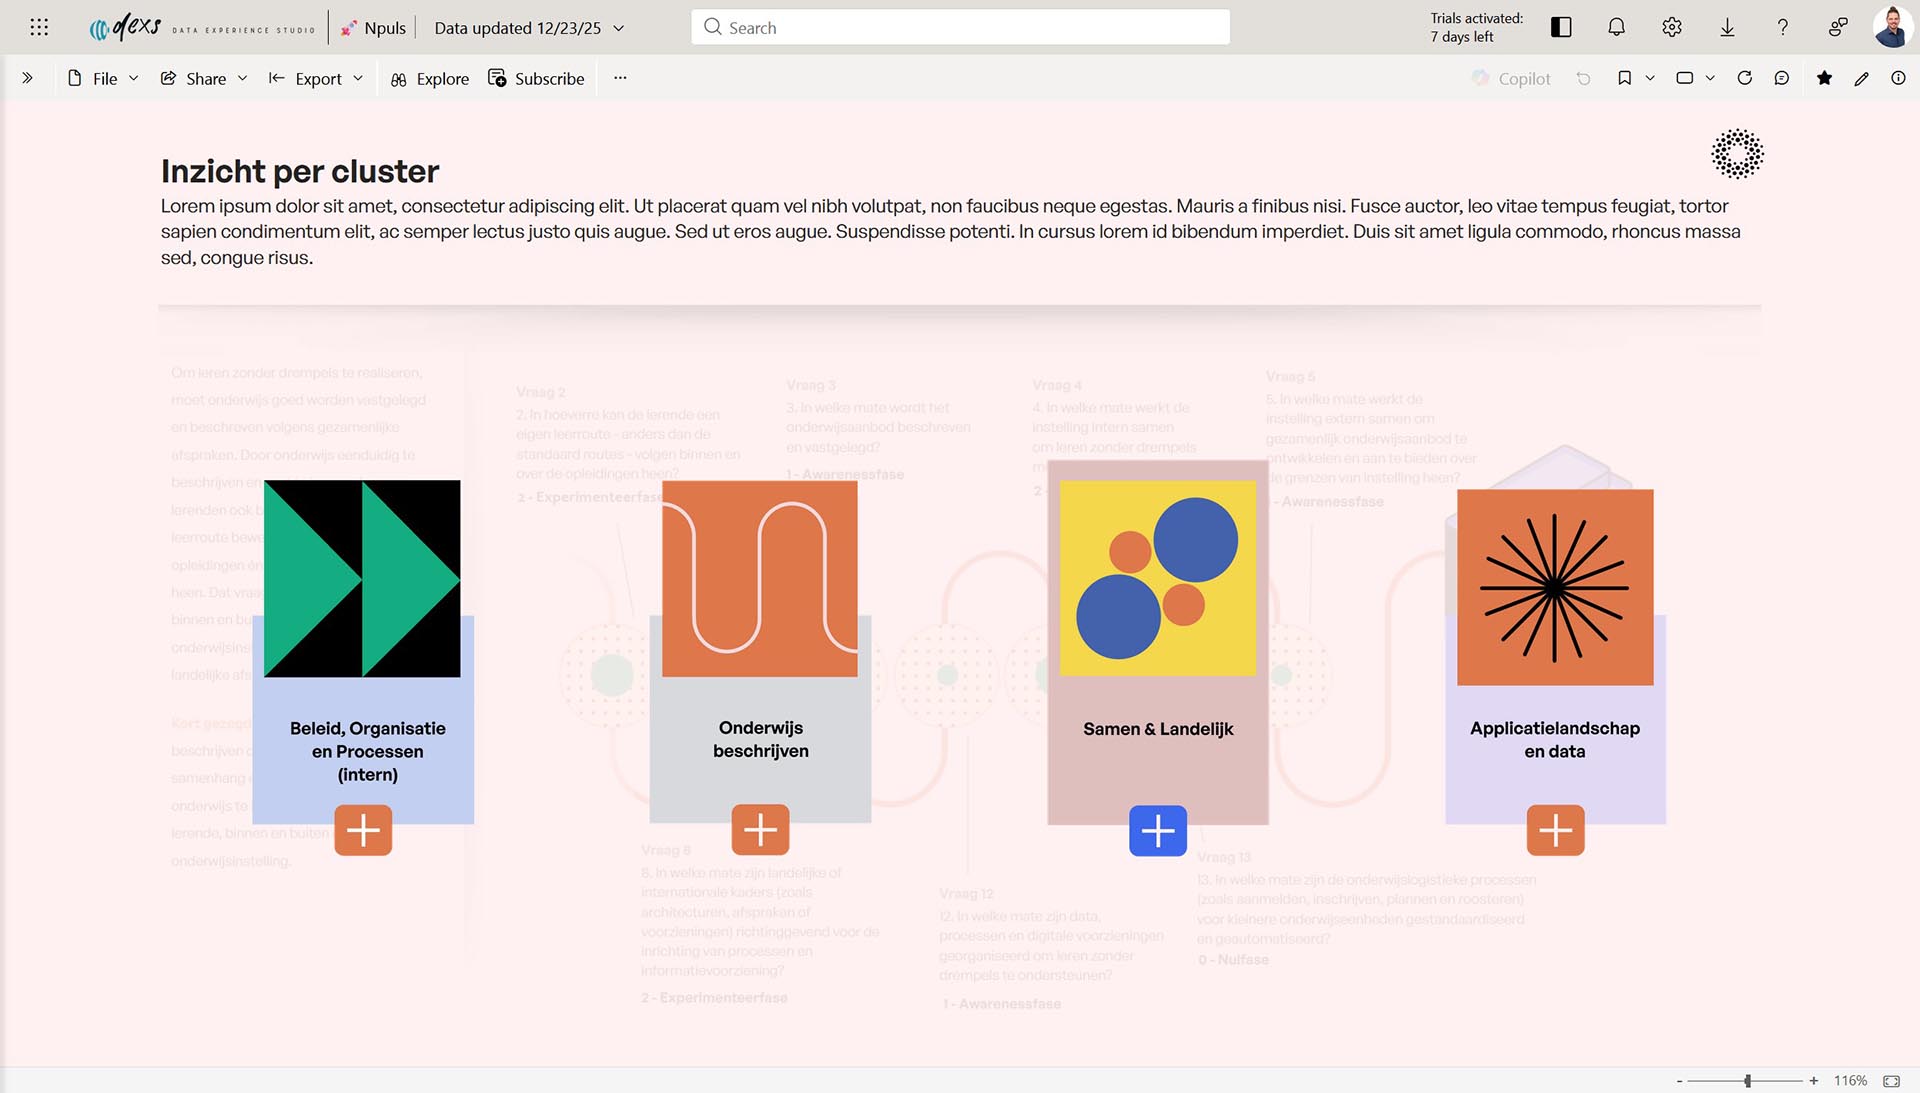Edit the report with the pencil
The height and width of the screenshot is (1093, 1920).
tap(1861, 78)
